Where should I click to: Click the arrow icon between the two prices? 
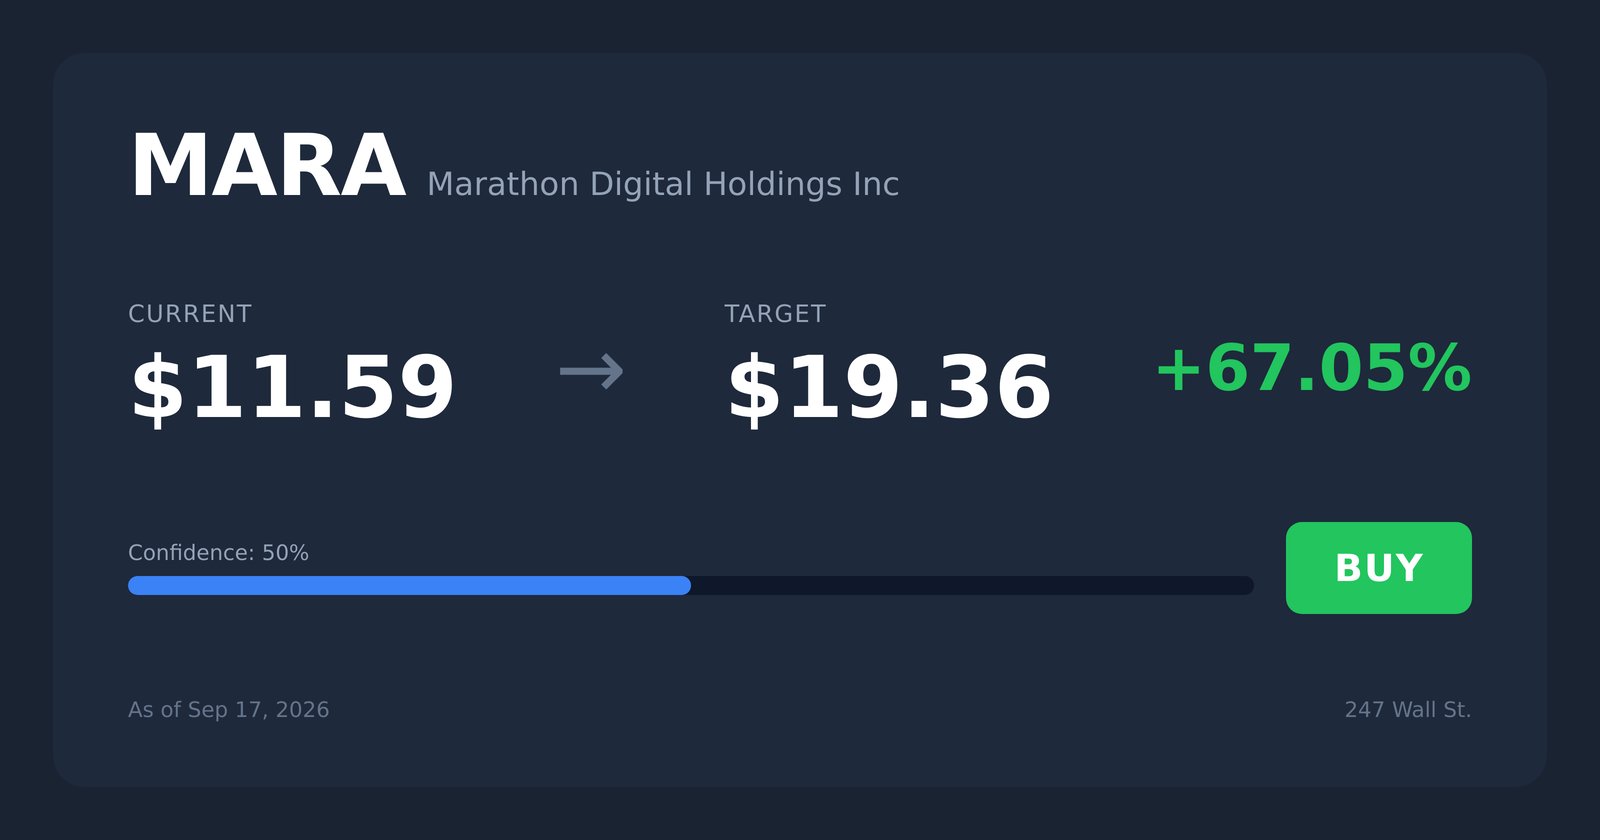pos(592,372)
